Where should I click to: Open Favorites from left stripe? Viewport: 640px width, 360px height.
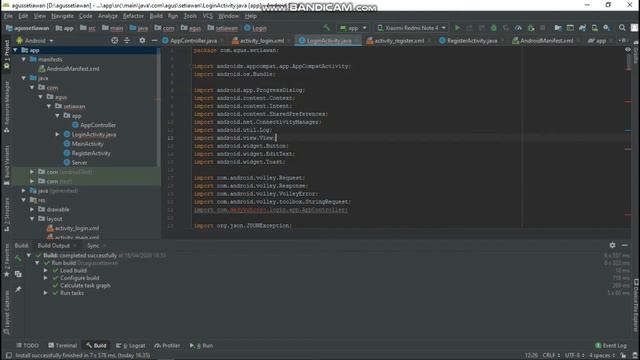(6, 261)
